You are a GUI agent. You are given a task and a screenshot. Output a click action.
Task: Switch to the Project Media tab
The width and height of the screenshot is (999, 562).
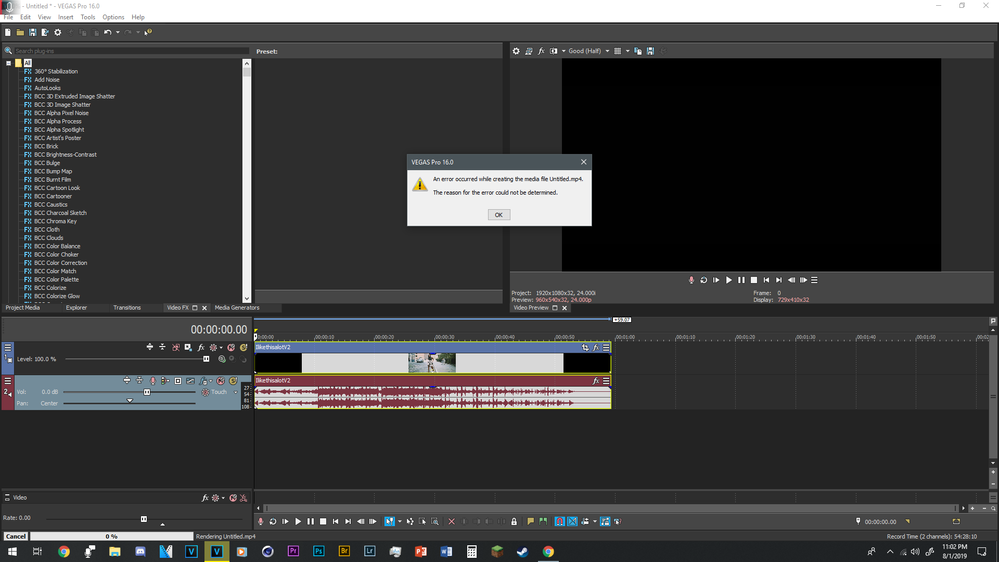[22, 308]
